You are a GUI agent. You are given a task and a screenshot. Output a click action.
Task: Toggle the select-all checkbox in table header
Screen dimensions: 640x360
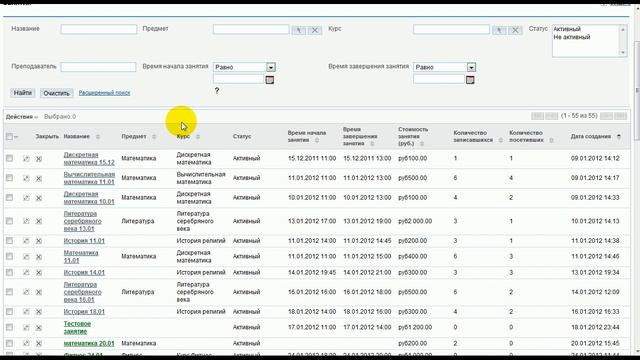pos(9,136)
